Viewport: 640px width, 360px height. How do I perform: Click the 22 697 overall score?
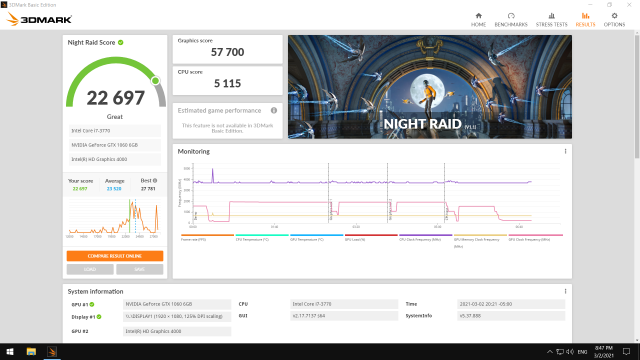coord(116,98)
